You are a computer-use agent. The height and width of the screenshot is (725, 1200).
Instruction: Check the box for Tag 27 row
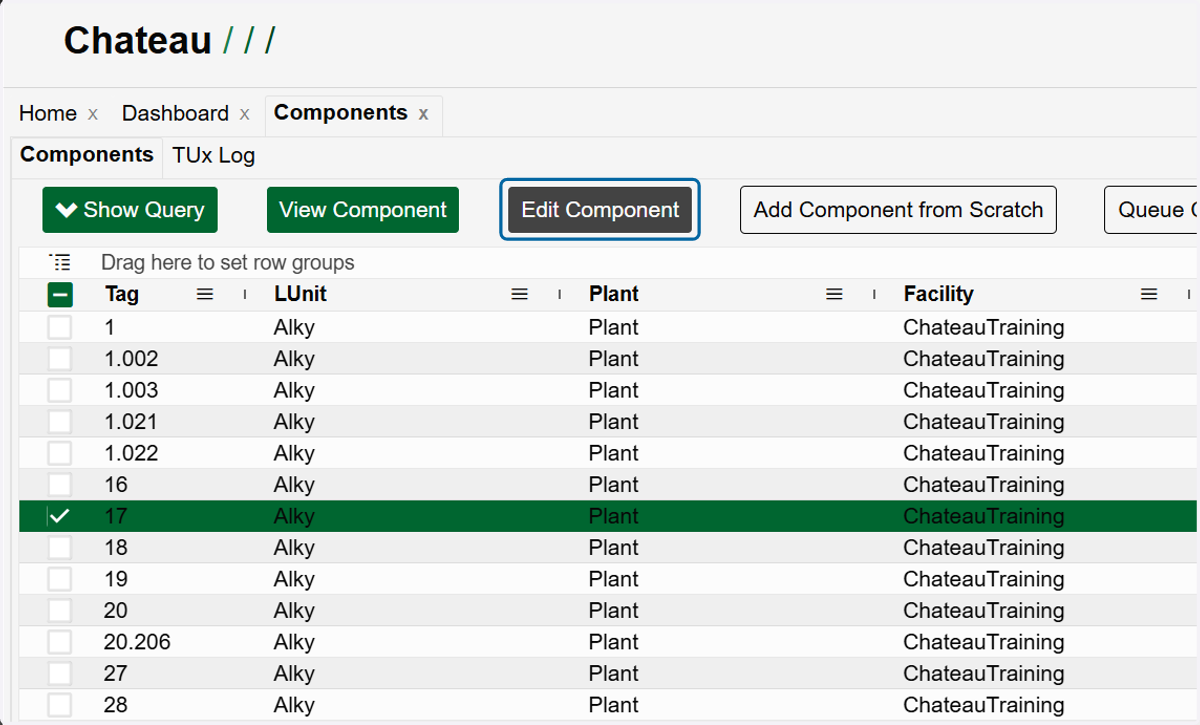(x=60, y=674)
